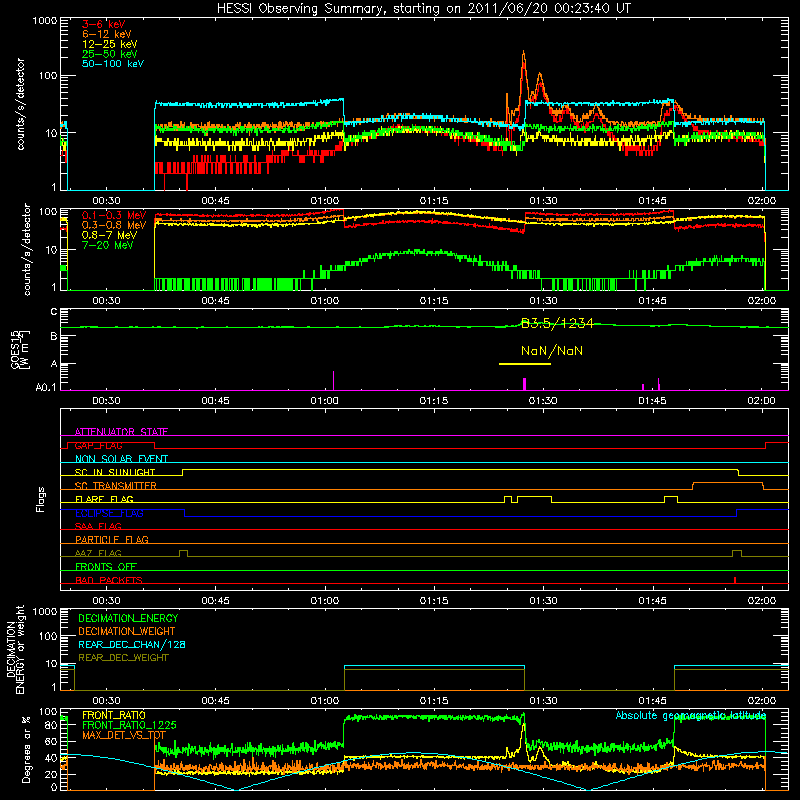Click the NaN/NaN annotation text
Screen dimensions: 800x800
[x=552, y=351]
